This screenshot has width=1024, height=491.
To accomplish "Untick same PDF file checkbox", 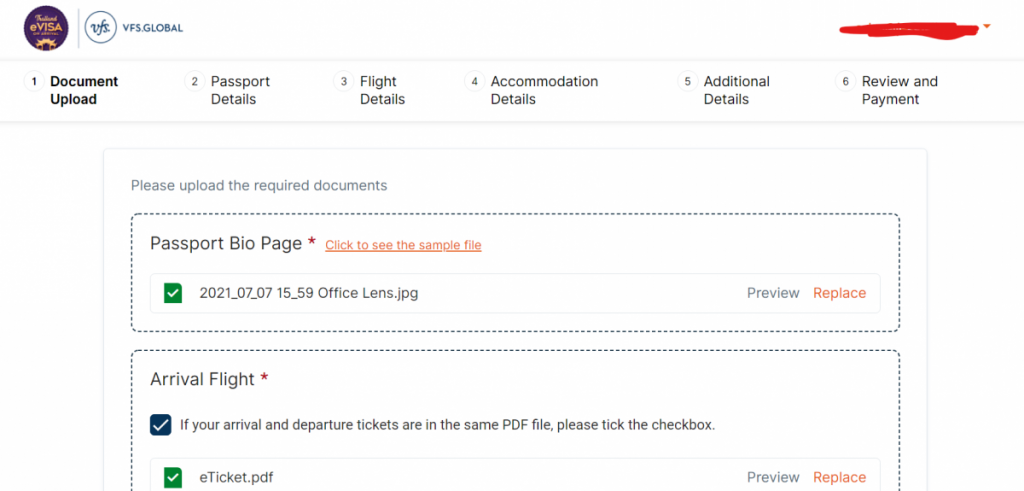I will tap(161, 425).
